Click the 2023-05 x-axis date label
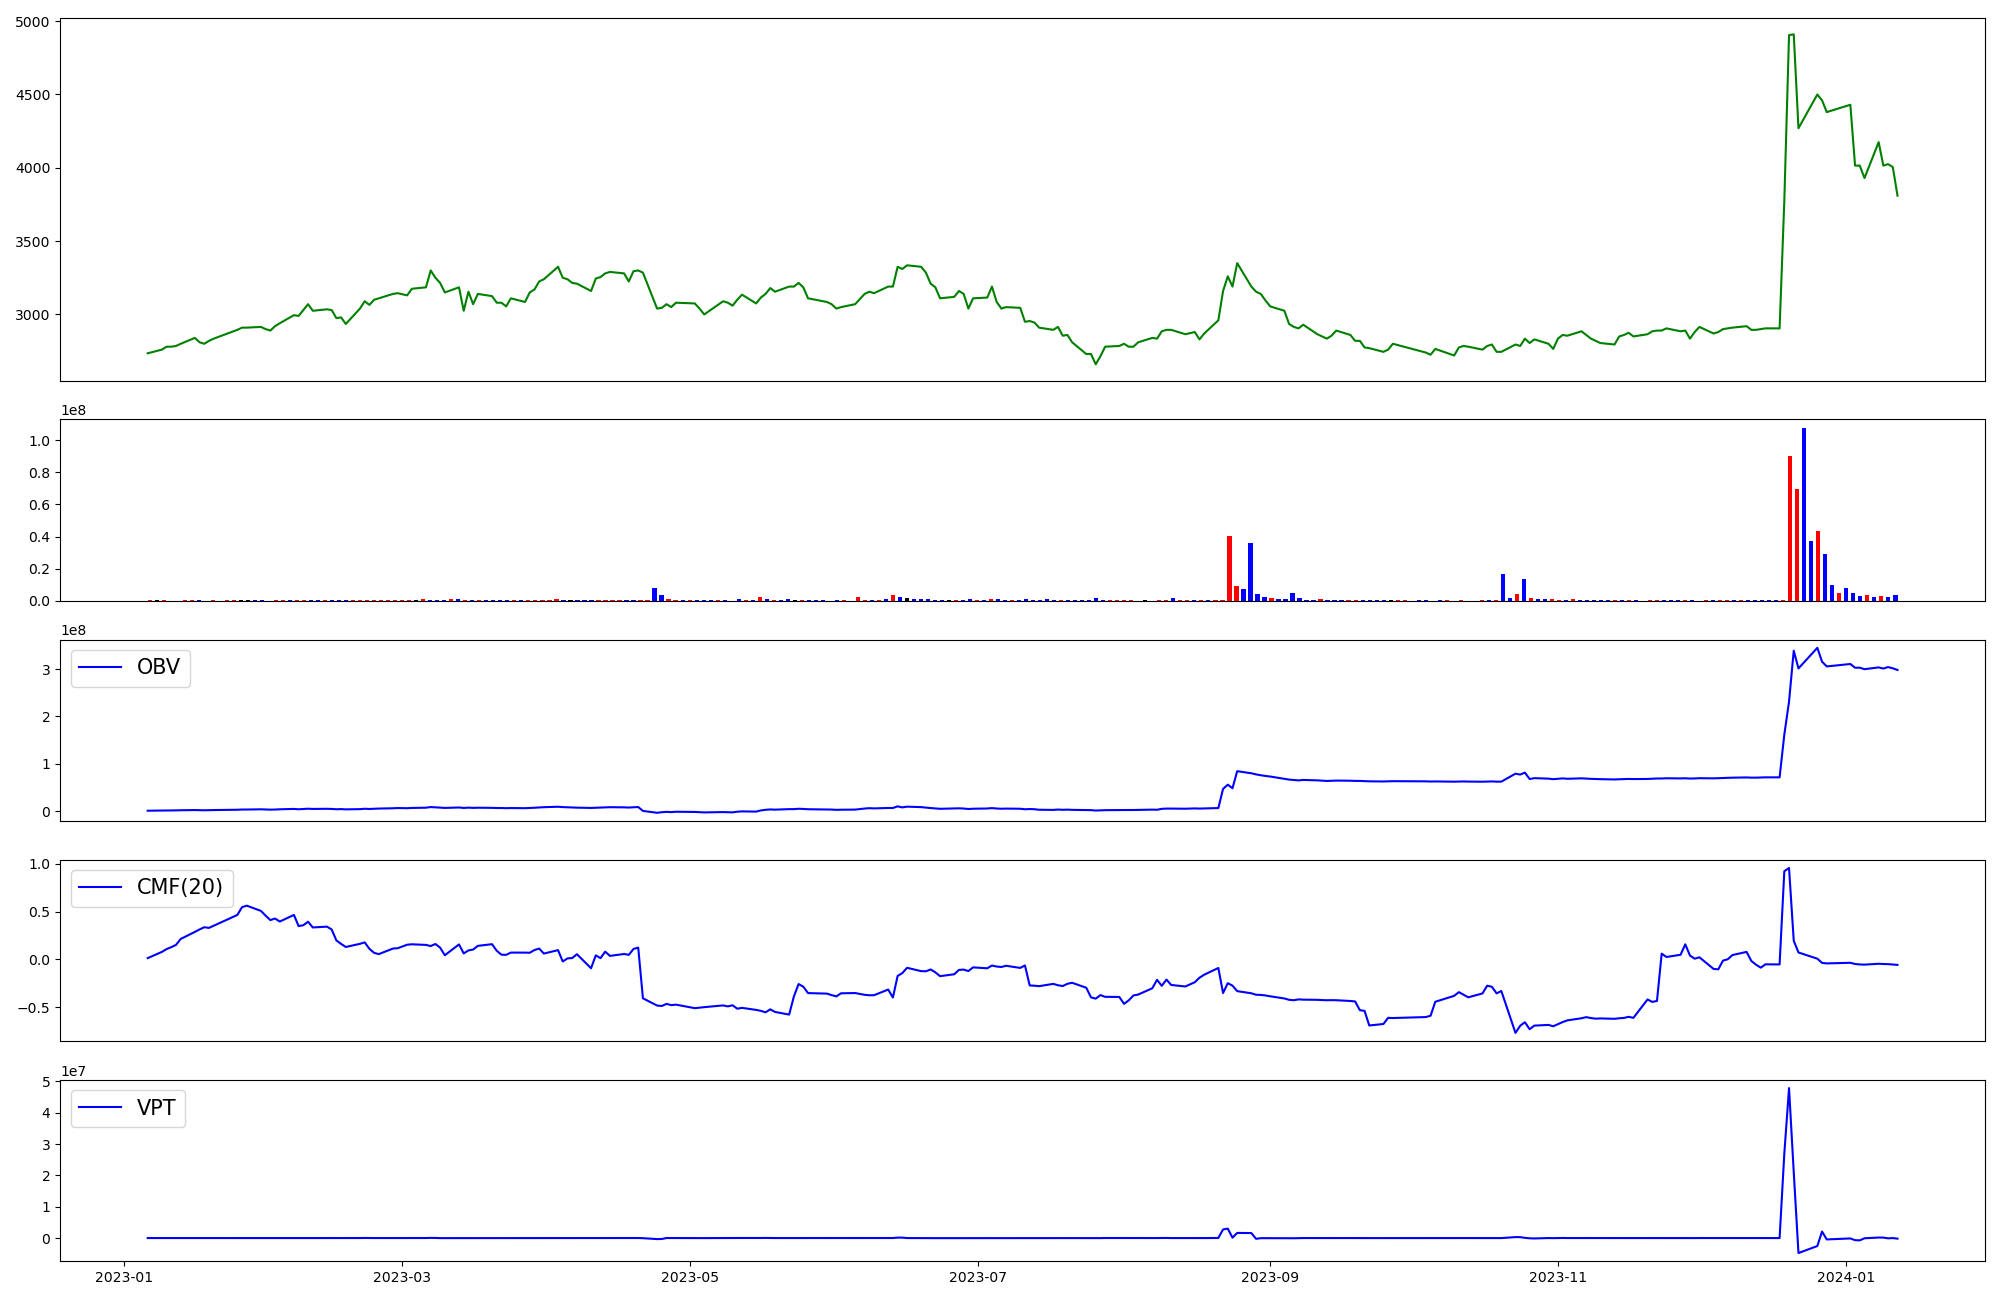Screen dimensions: 2000x1300 point(689,1277)
